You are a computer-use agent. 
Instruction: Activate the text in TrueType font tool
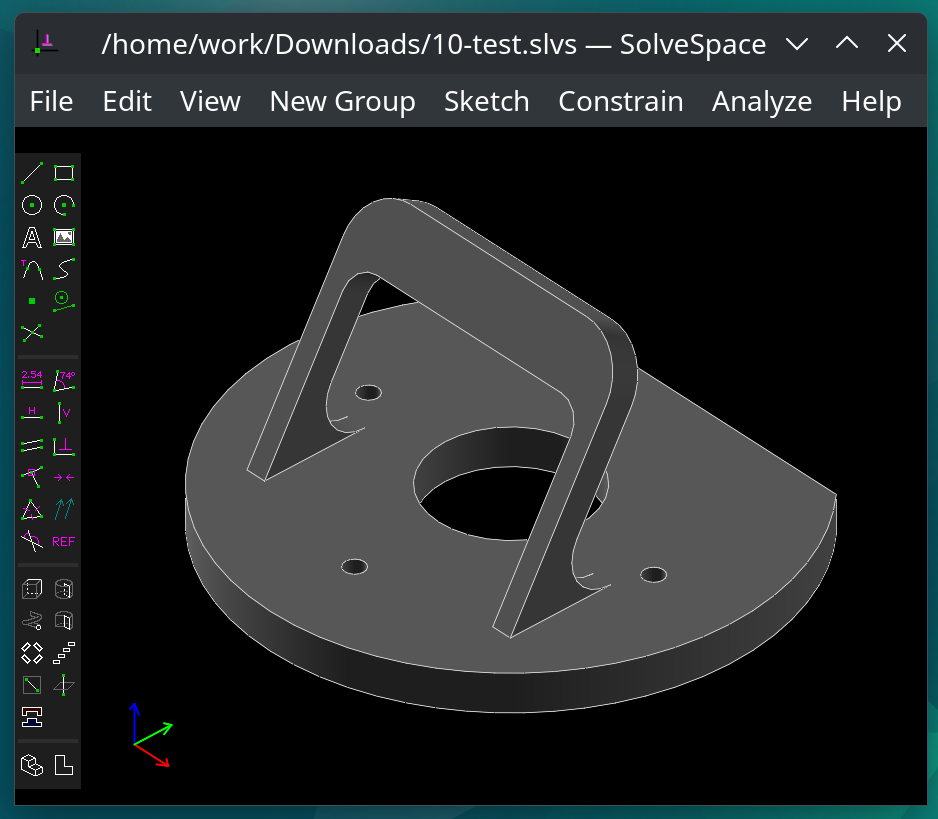32,237
